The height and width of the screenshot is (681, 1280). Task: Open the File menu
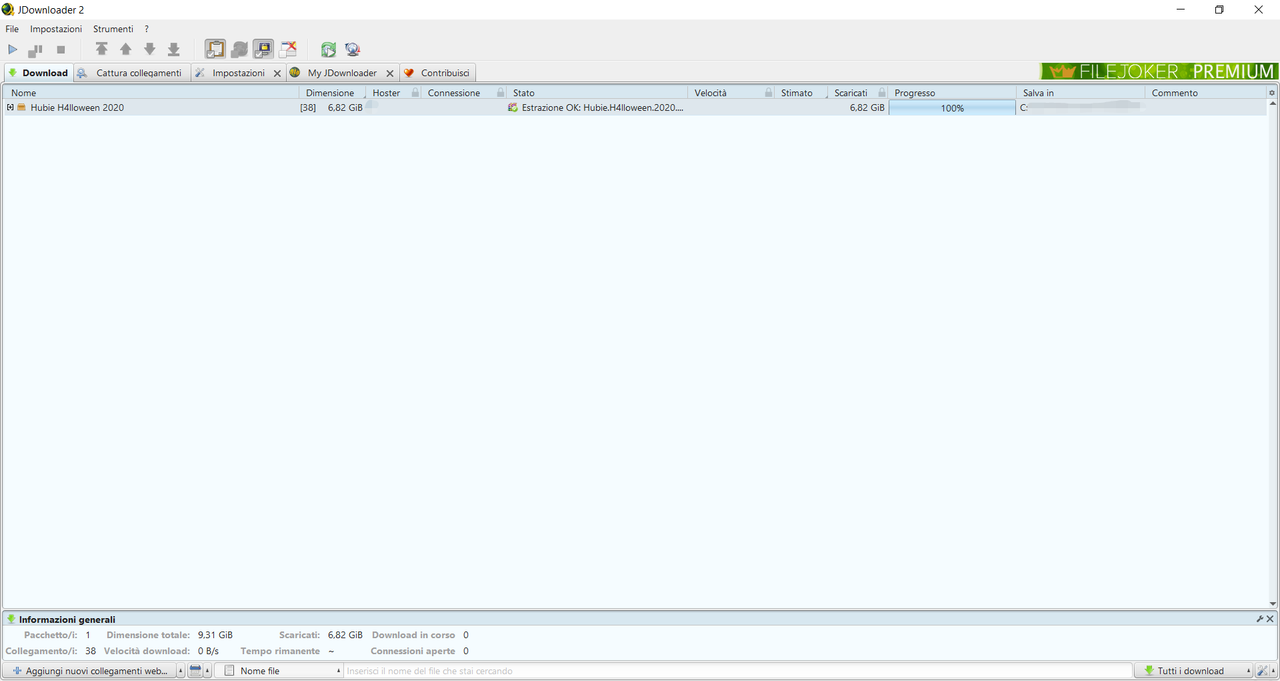coord(12,29)
